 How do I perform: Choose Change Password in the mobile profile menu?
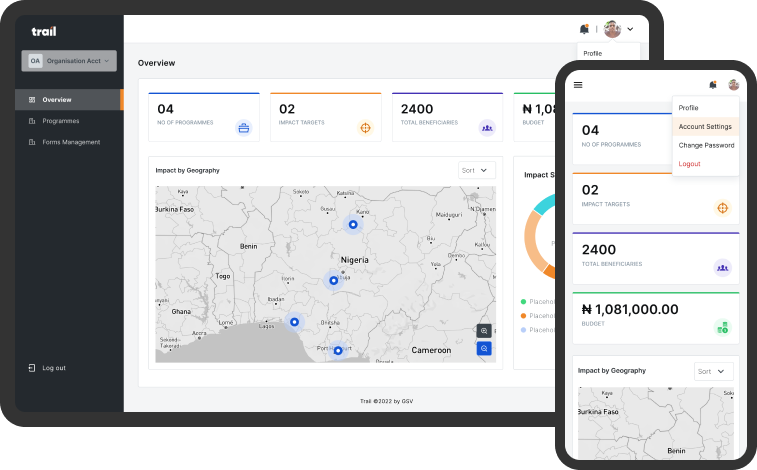[706, 145]
